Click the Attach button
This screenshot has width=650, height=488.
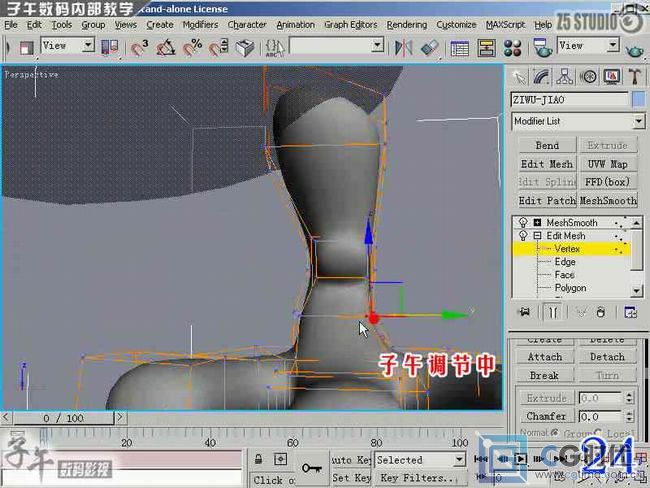(x=545, y=357)
